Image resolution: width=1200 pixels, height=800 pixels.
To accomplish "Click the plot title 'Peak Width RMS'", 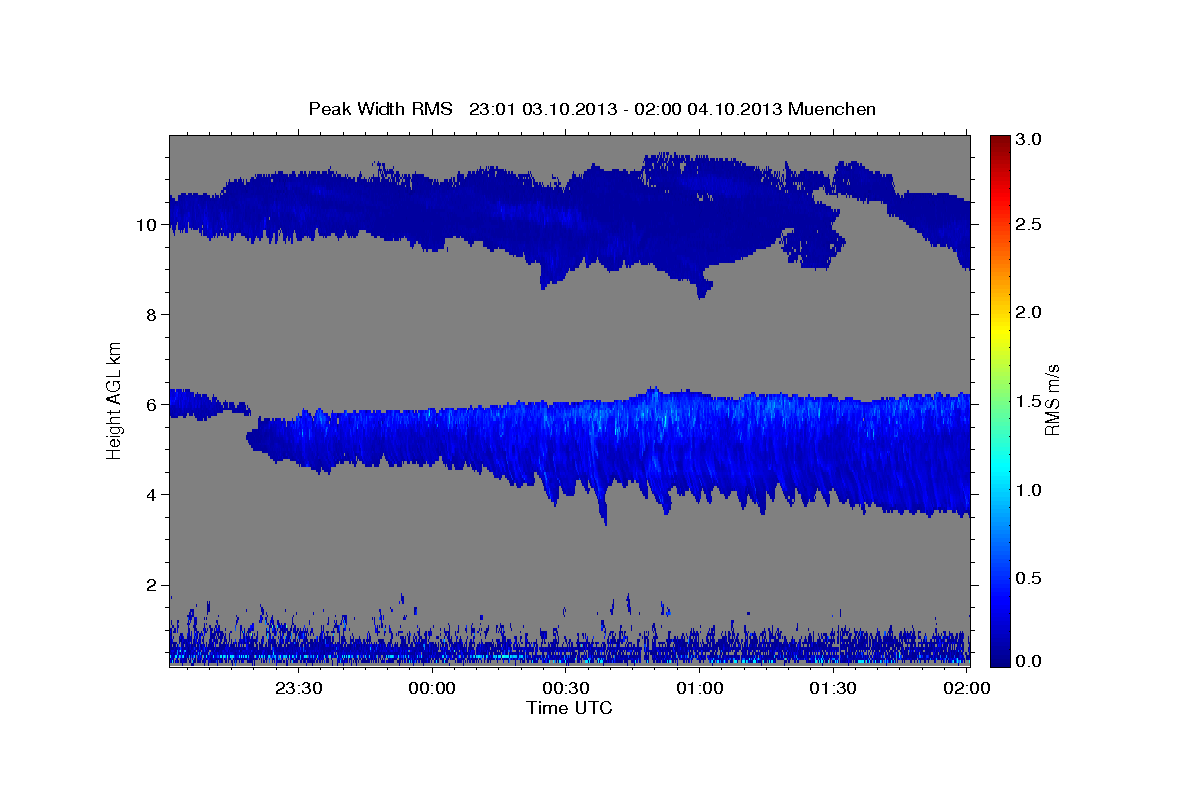I will coord(381,109).
